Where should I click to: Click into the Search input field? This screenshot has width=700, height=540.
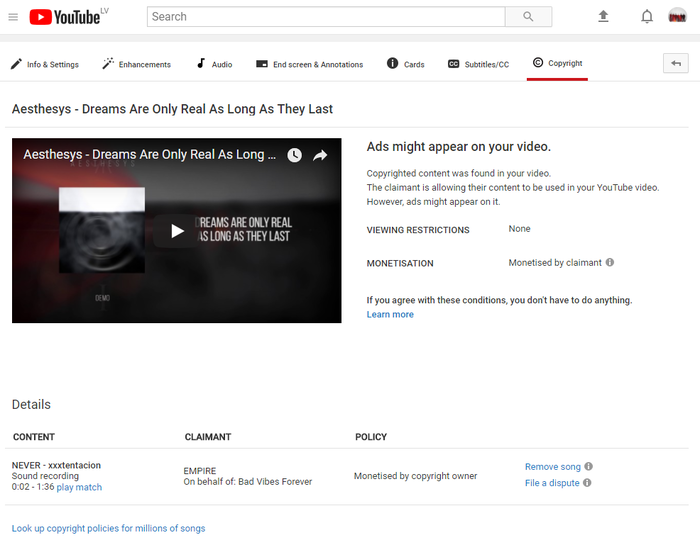[325, 17]
